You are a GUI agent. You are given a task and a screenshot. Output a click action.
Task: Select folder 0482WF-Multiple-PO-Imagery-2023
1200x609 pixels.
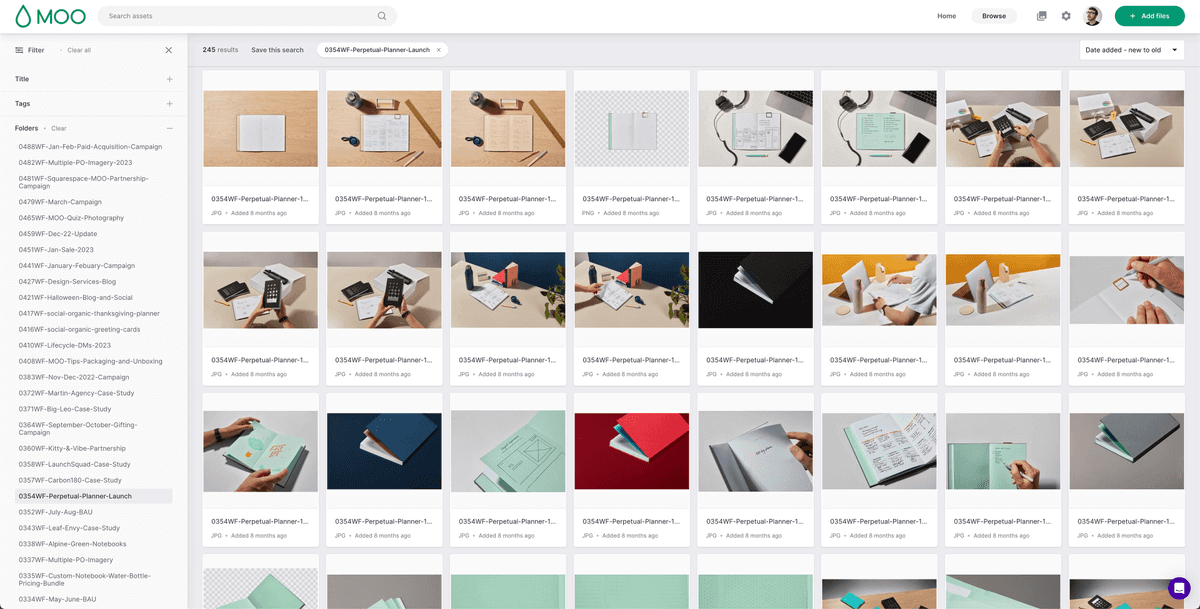pyautogui.click(x=75, y=162)
